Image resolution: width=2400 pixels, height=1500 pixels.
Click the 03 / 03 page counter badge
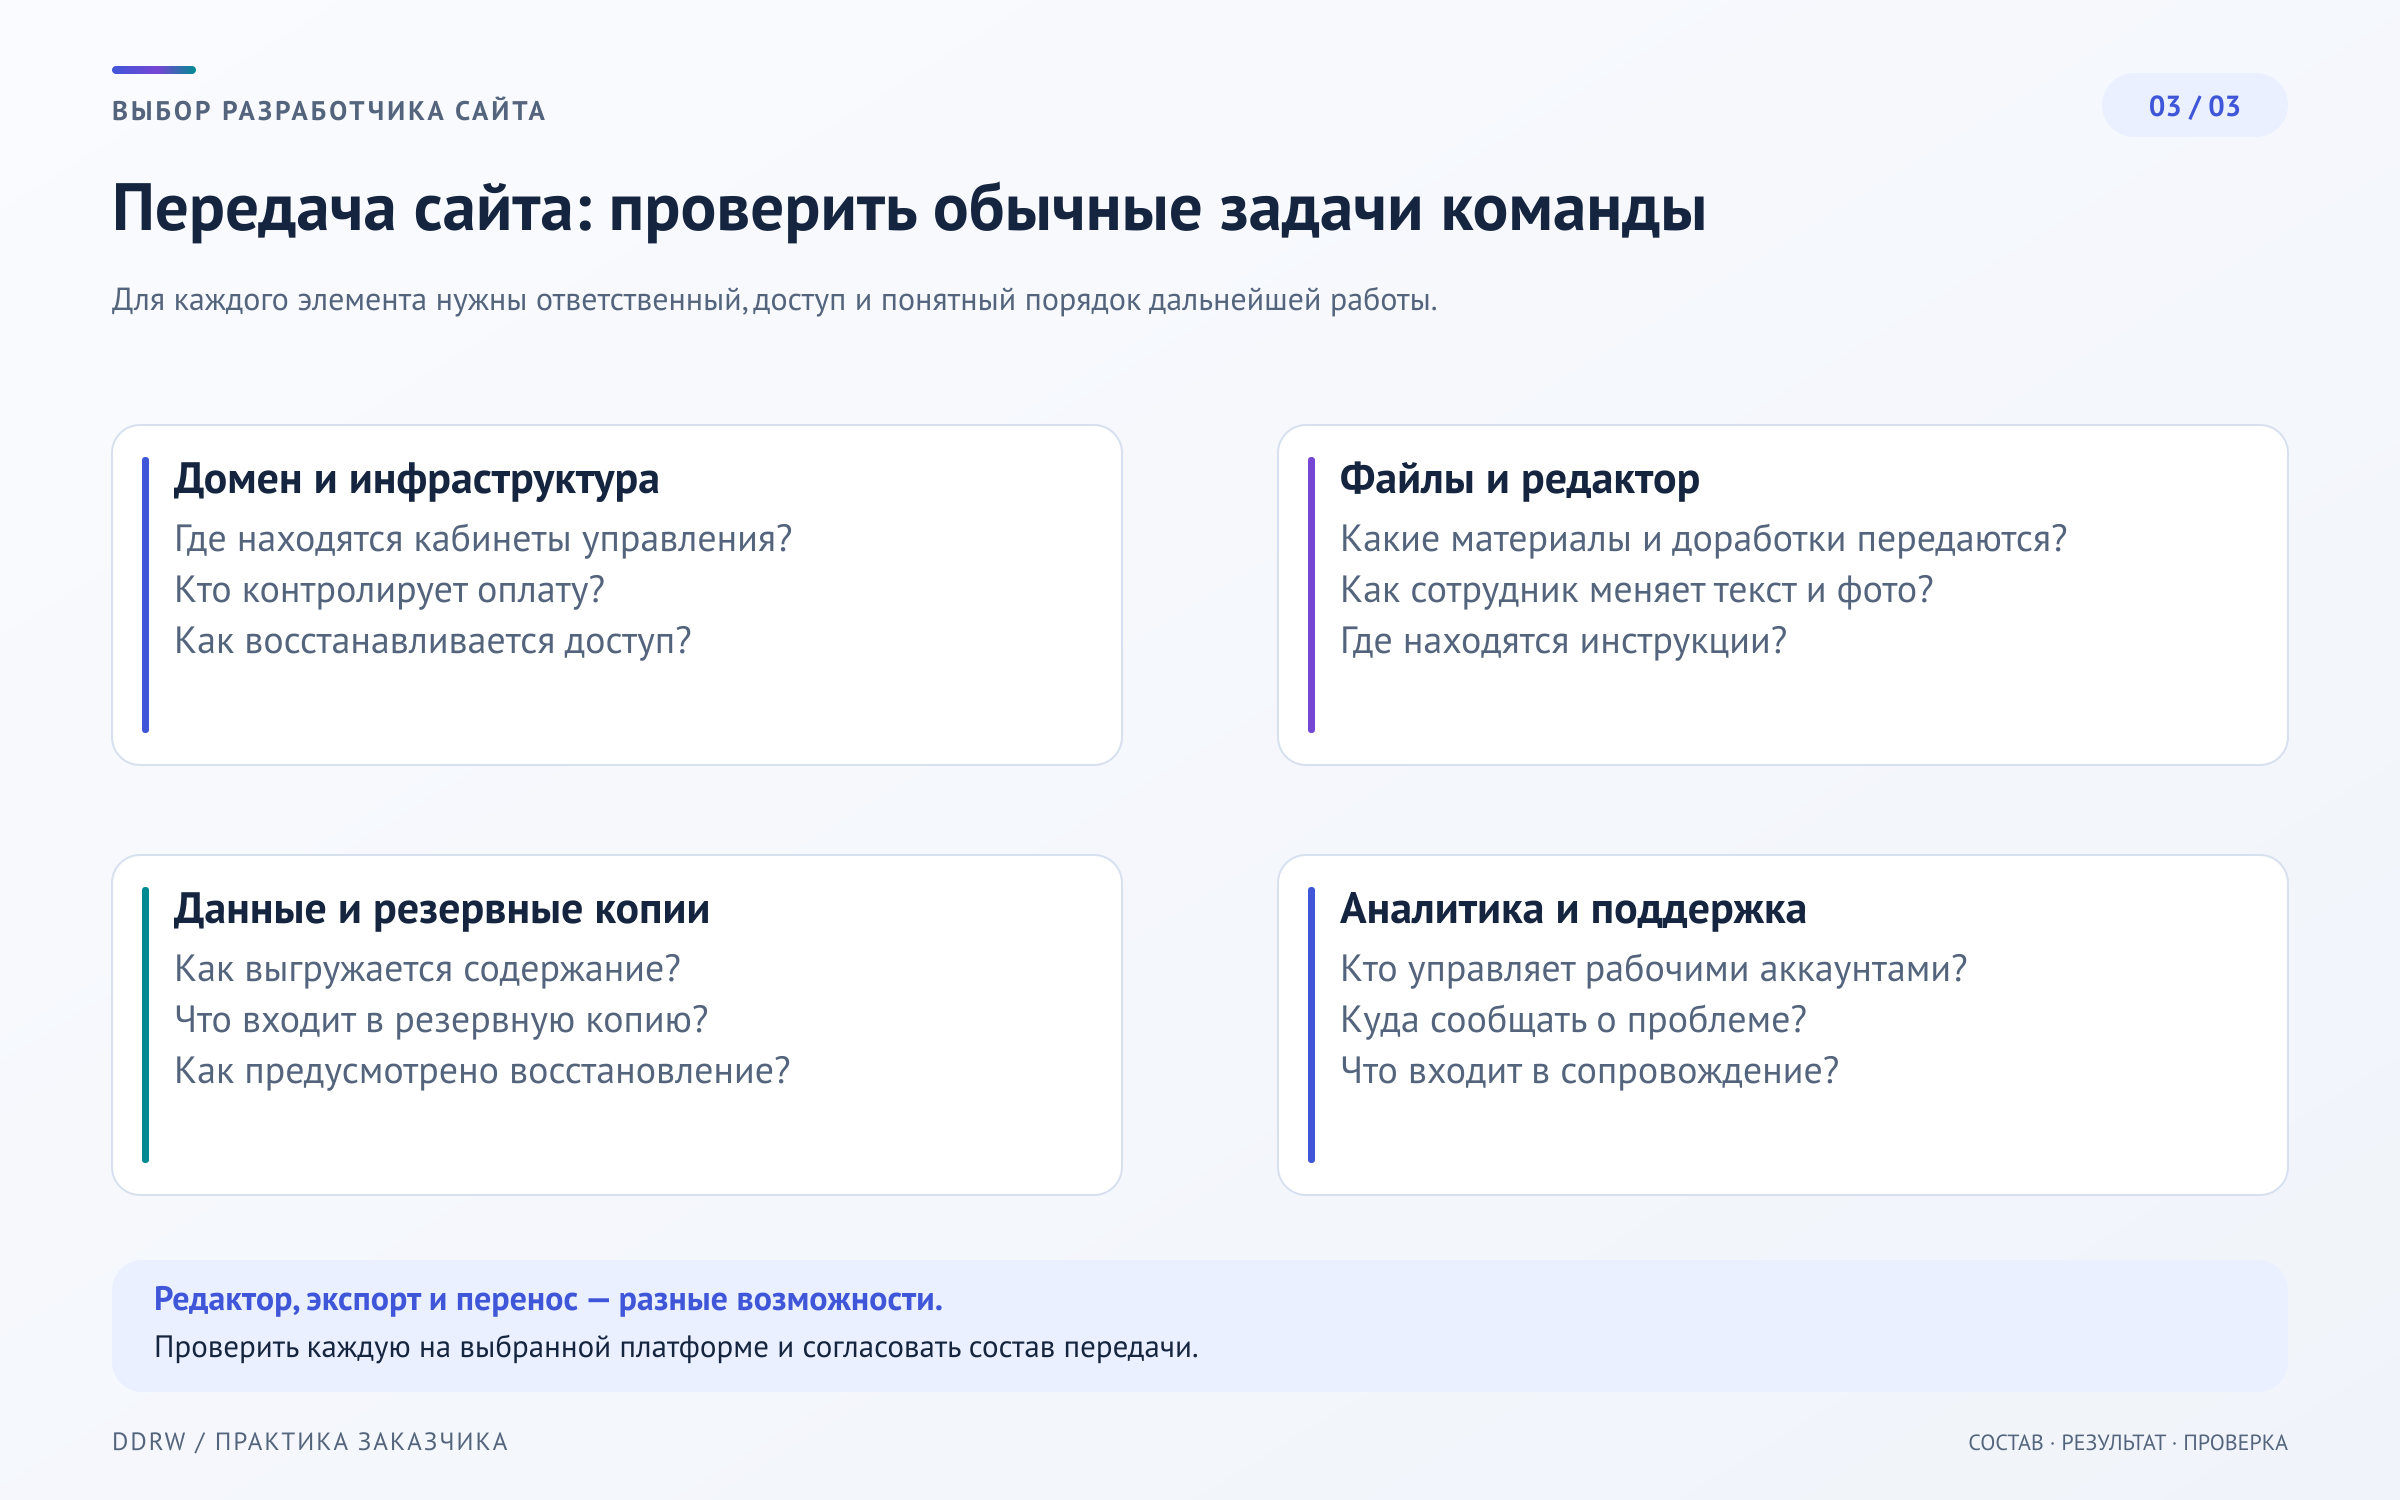(2194, 105)
